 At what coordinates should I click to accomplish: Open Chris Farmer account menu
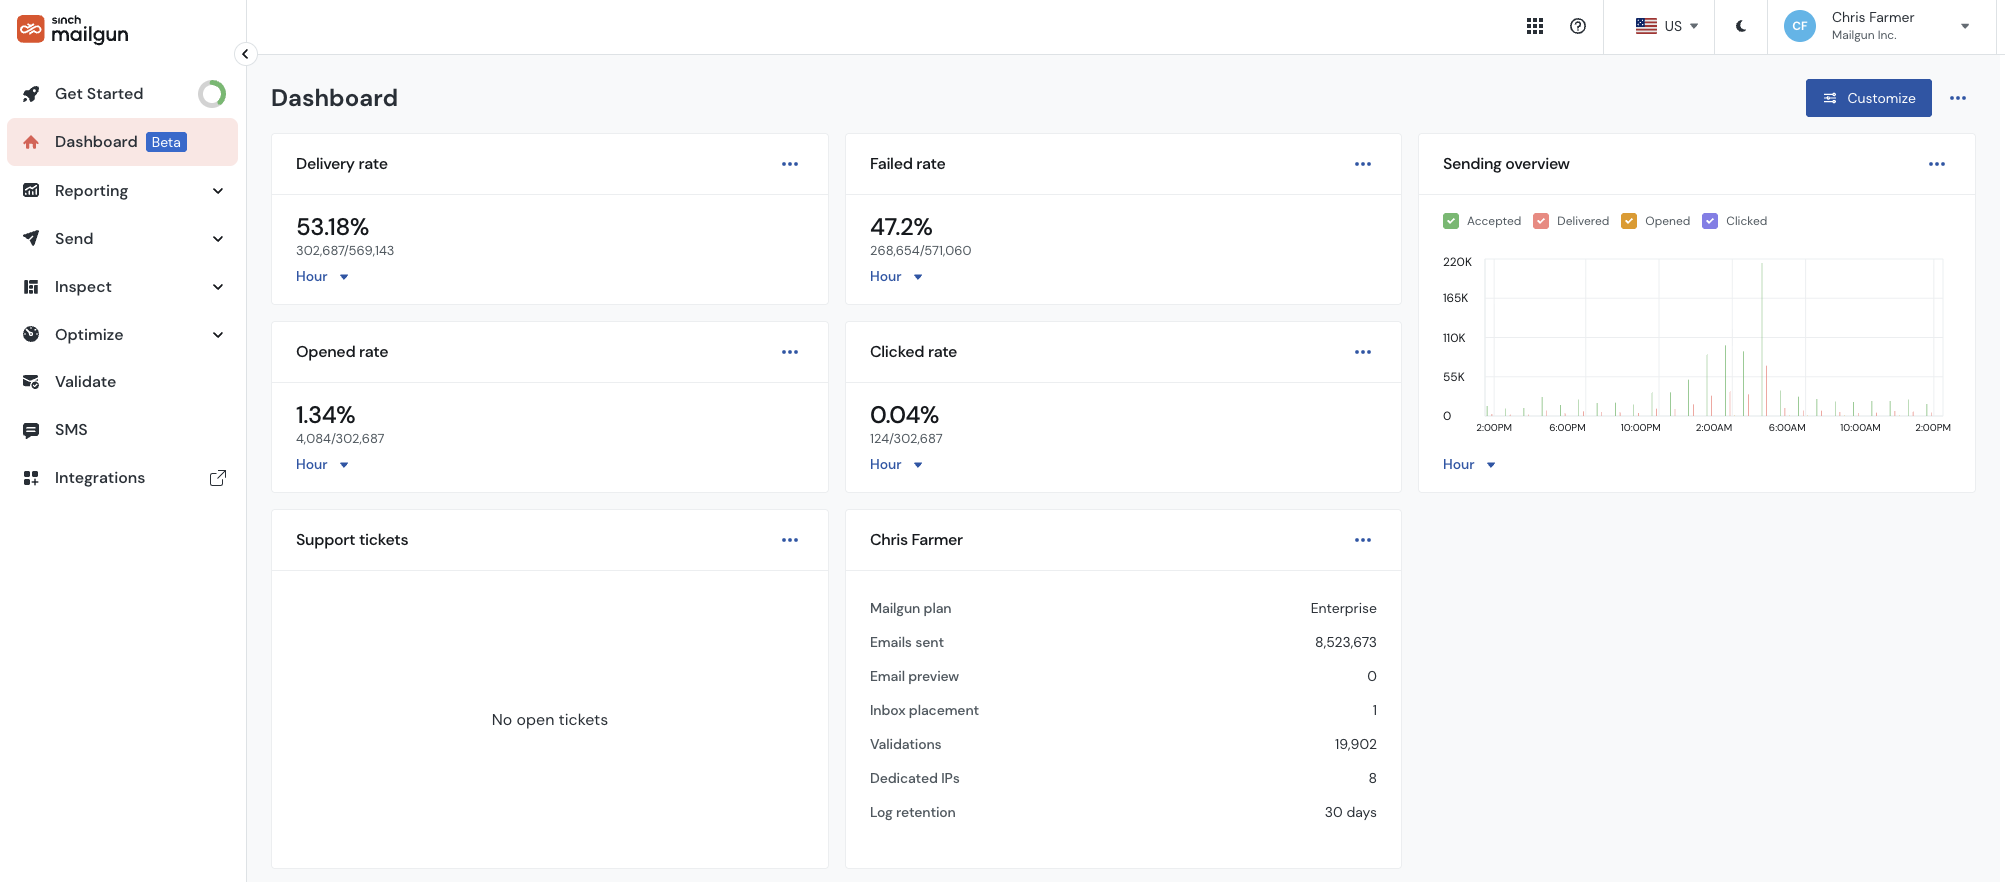coord(1878,26)
